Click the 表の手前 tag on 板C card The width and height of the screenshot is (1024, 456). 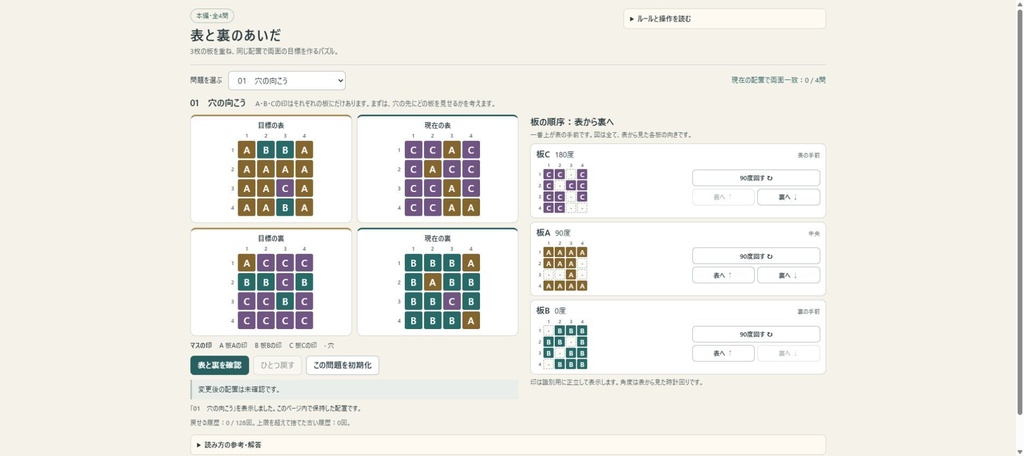(808, 155)
